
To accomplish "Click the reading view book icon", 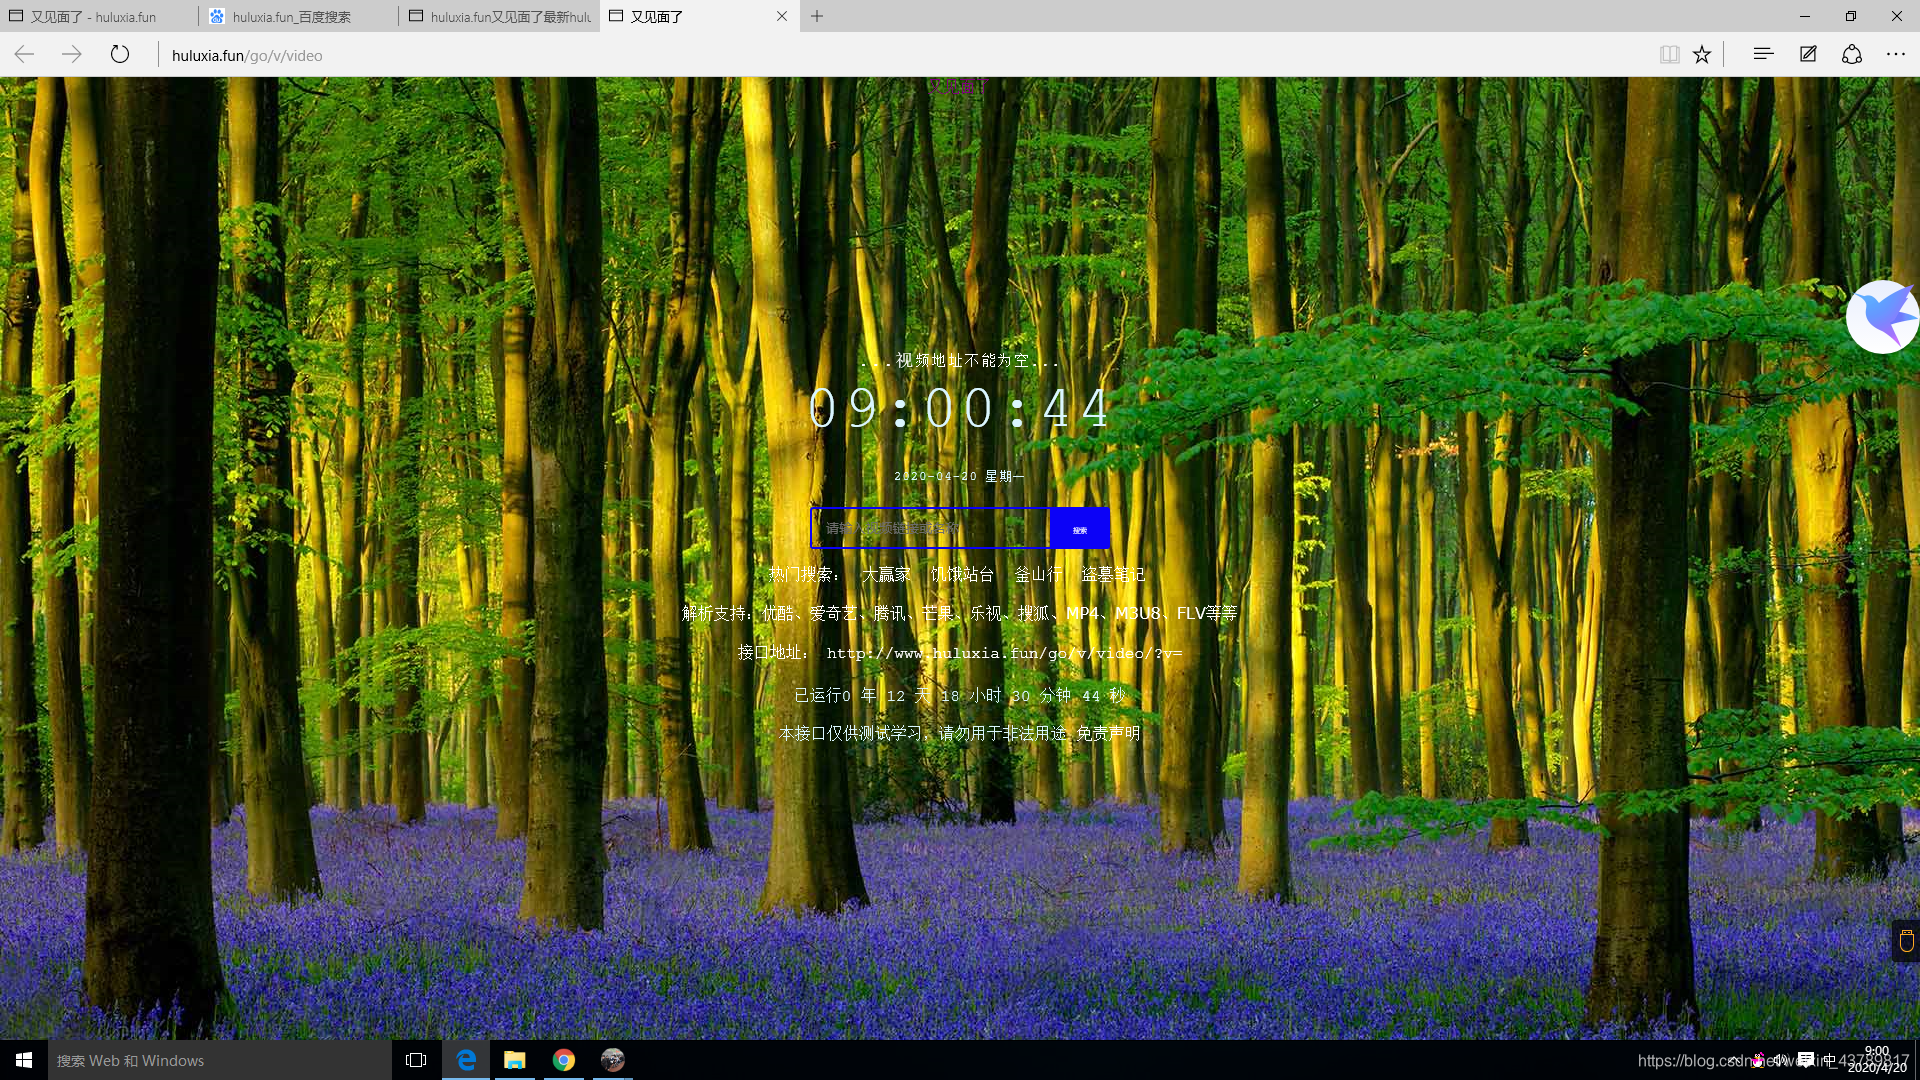I will (1669, 55).
